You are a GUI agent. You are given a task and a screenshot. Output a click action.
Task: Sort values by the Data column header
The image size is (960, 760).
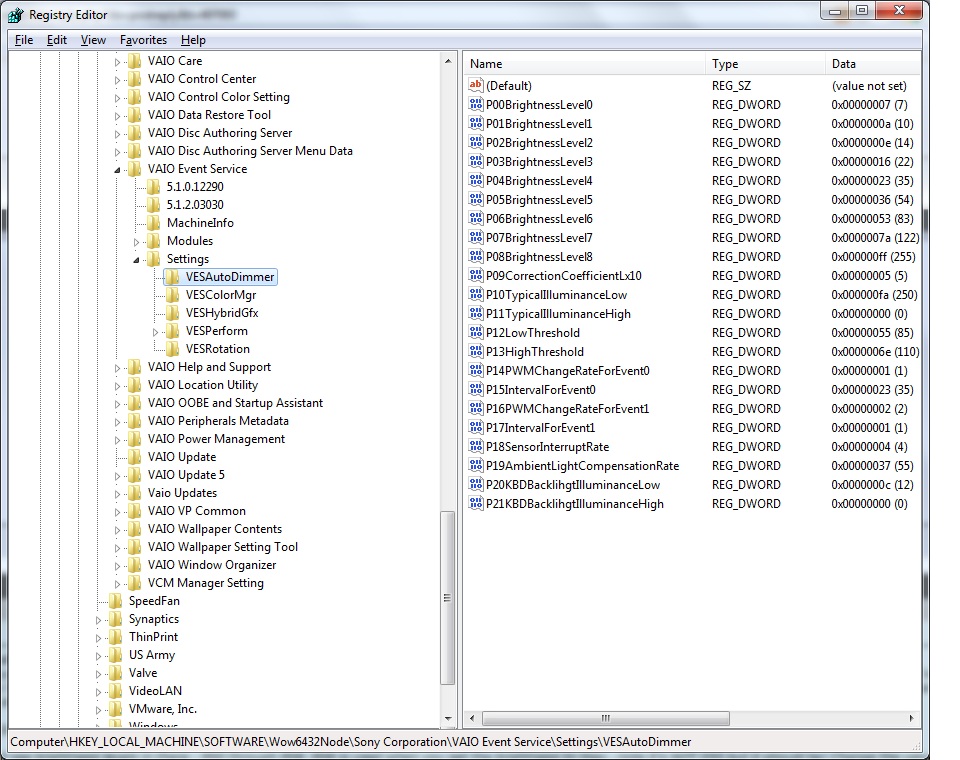pyautogui.click(x=873, y=64)
